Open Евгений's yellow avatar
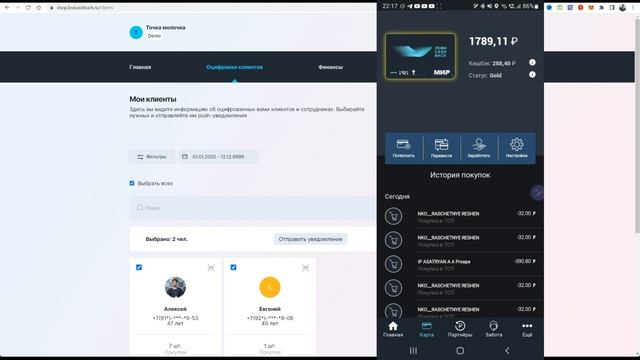This screenshot has height=360, width=640. pyautogui.click(x=270, y=287)
